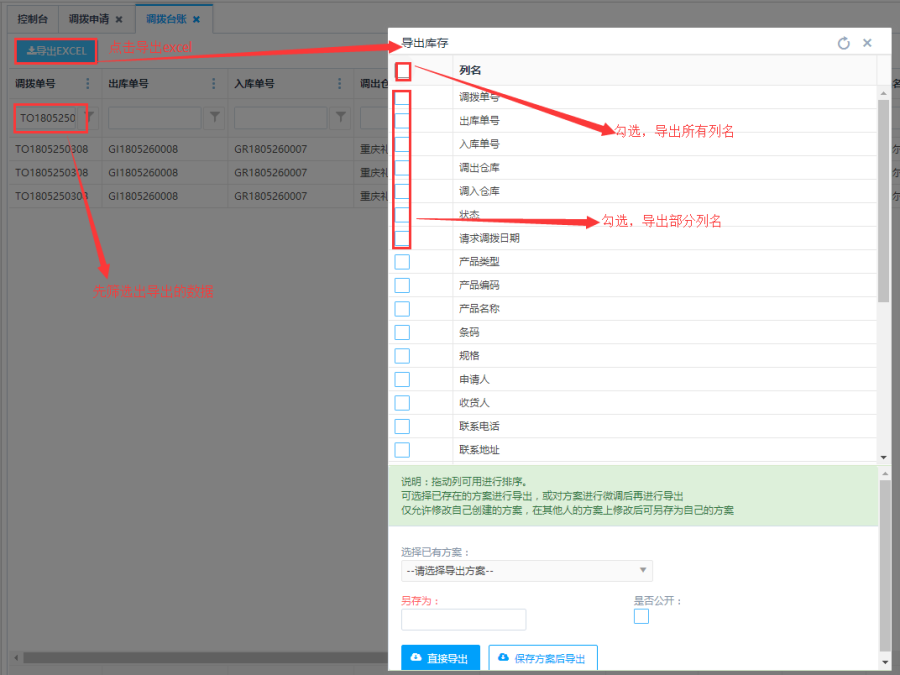Click the 保存方案后导出 button
The height and width of the screenshot is (675, 900).
(x=542, y=658)
